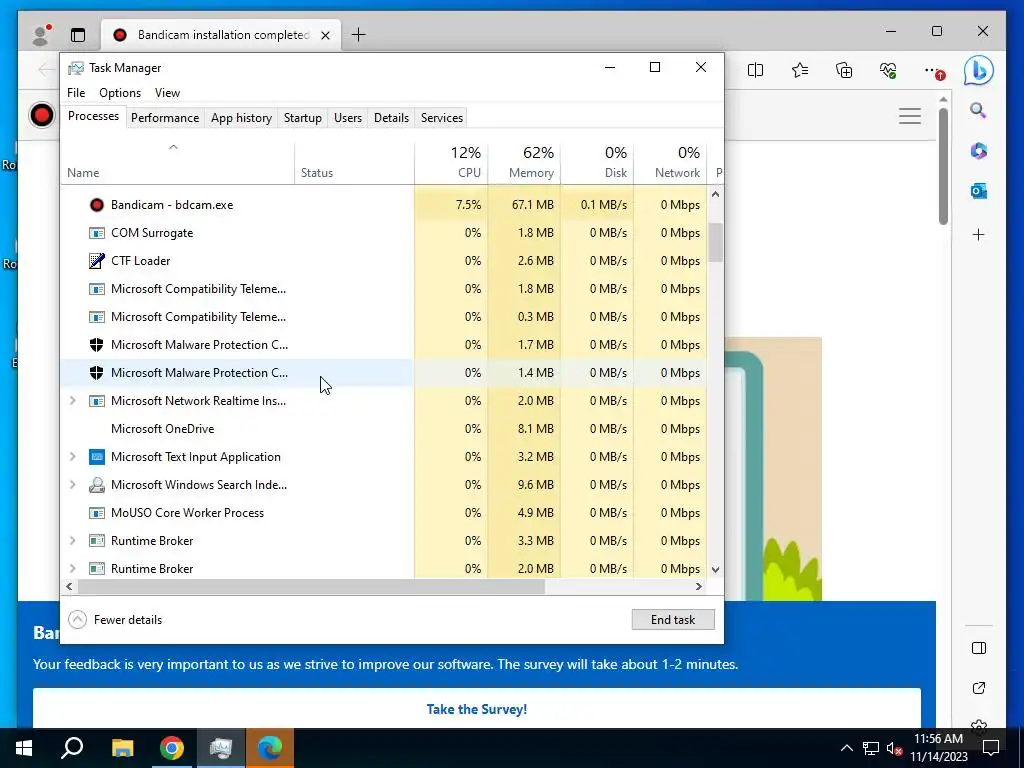Open Edge Settings and more ellipsis

click(934, 71)
